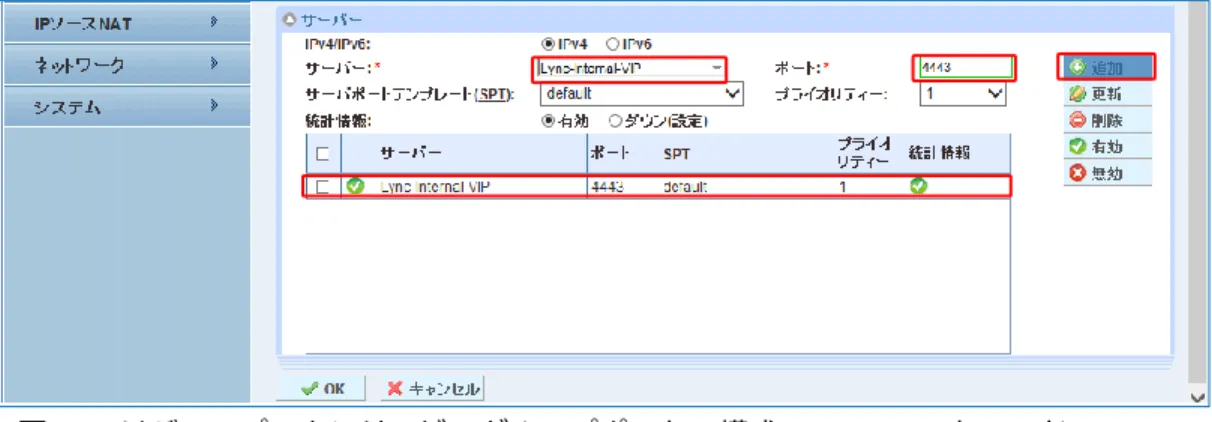1212x422 pixels.
Task: Click green status icon beside Lync-internal-VIP
Action: (355, 186)
